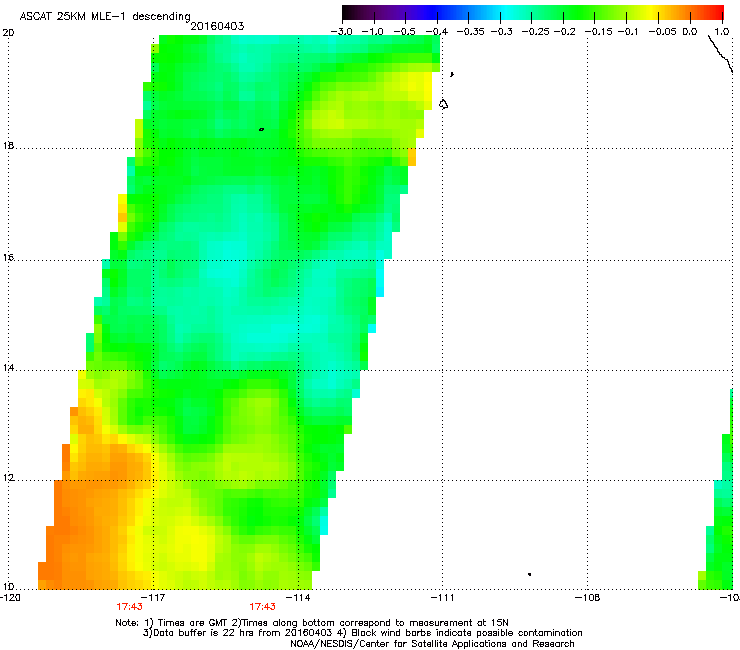Screen dimensions: 740x650
Task: Click the latitude label 10
Action: pyautogui.click(x=8, y=587)
